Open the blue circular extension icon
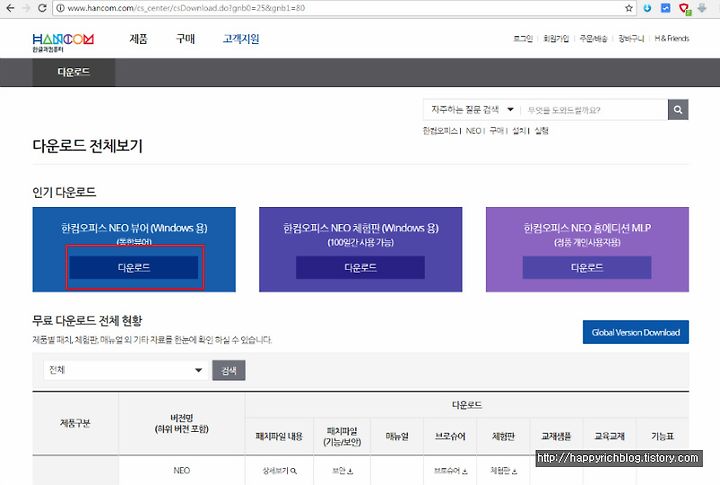This screenshot has width=720, height=485. click(x=647, y=8)
